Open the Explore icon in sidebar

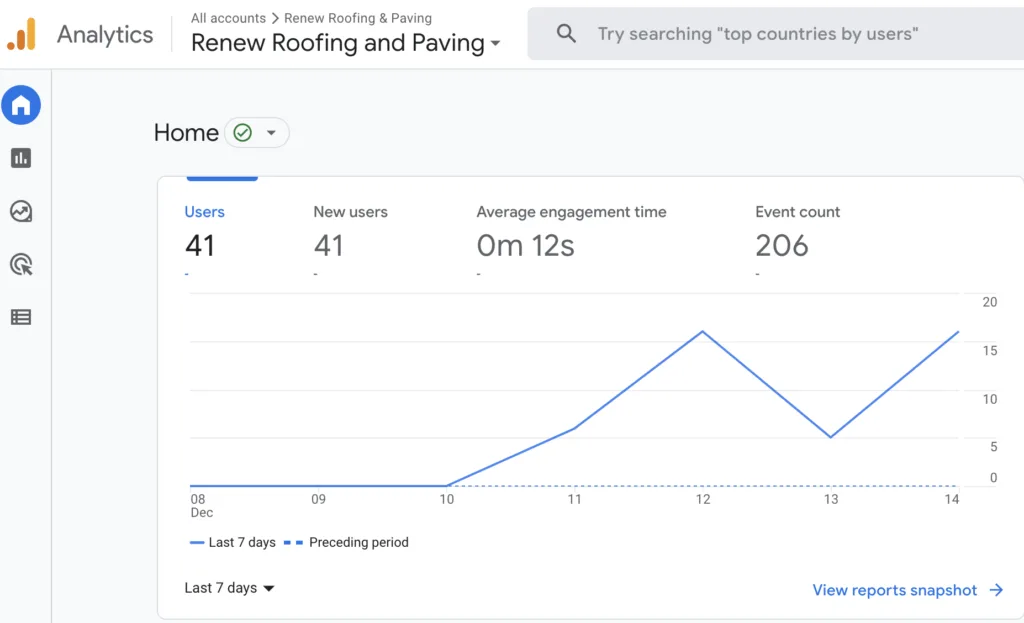21,211
